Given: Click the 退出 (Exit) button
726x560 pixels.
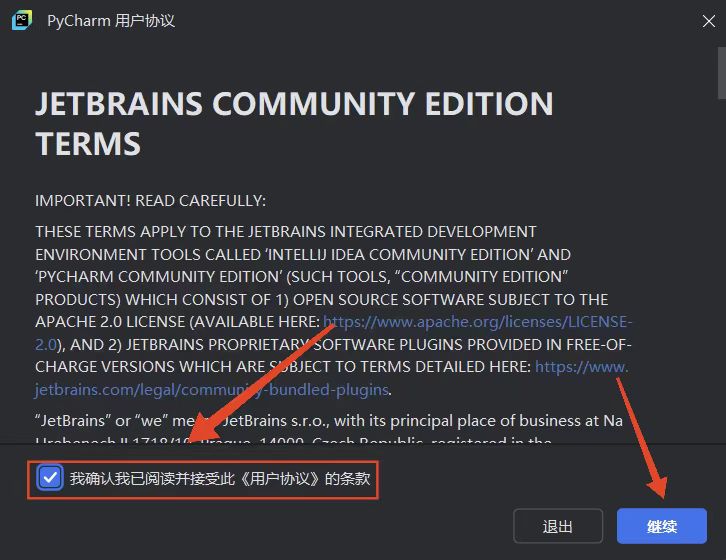Looking at the screenshot, I should tap(558, 526).
